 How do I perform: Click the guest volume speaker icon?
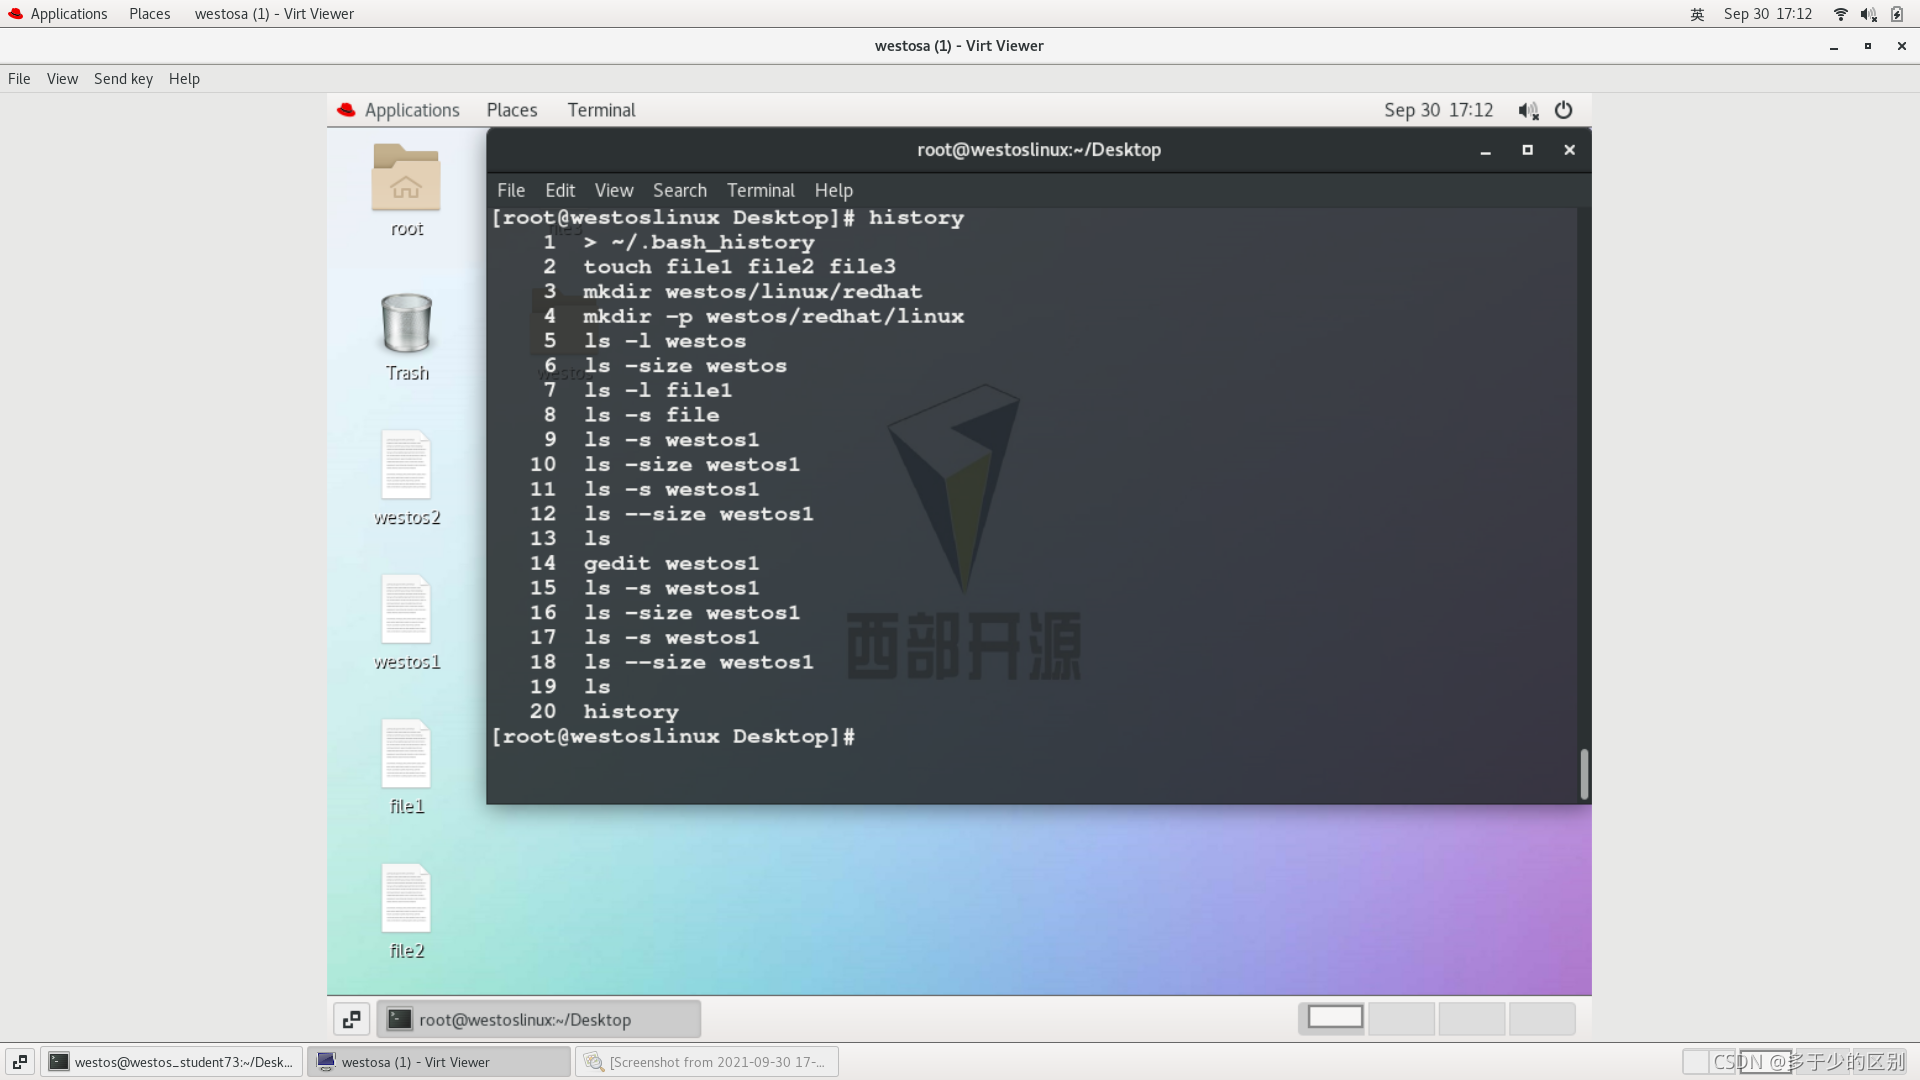1528,110
